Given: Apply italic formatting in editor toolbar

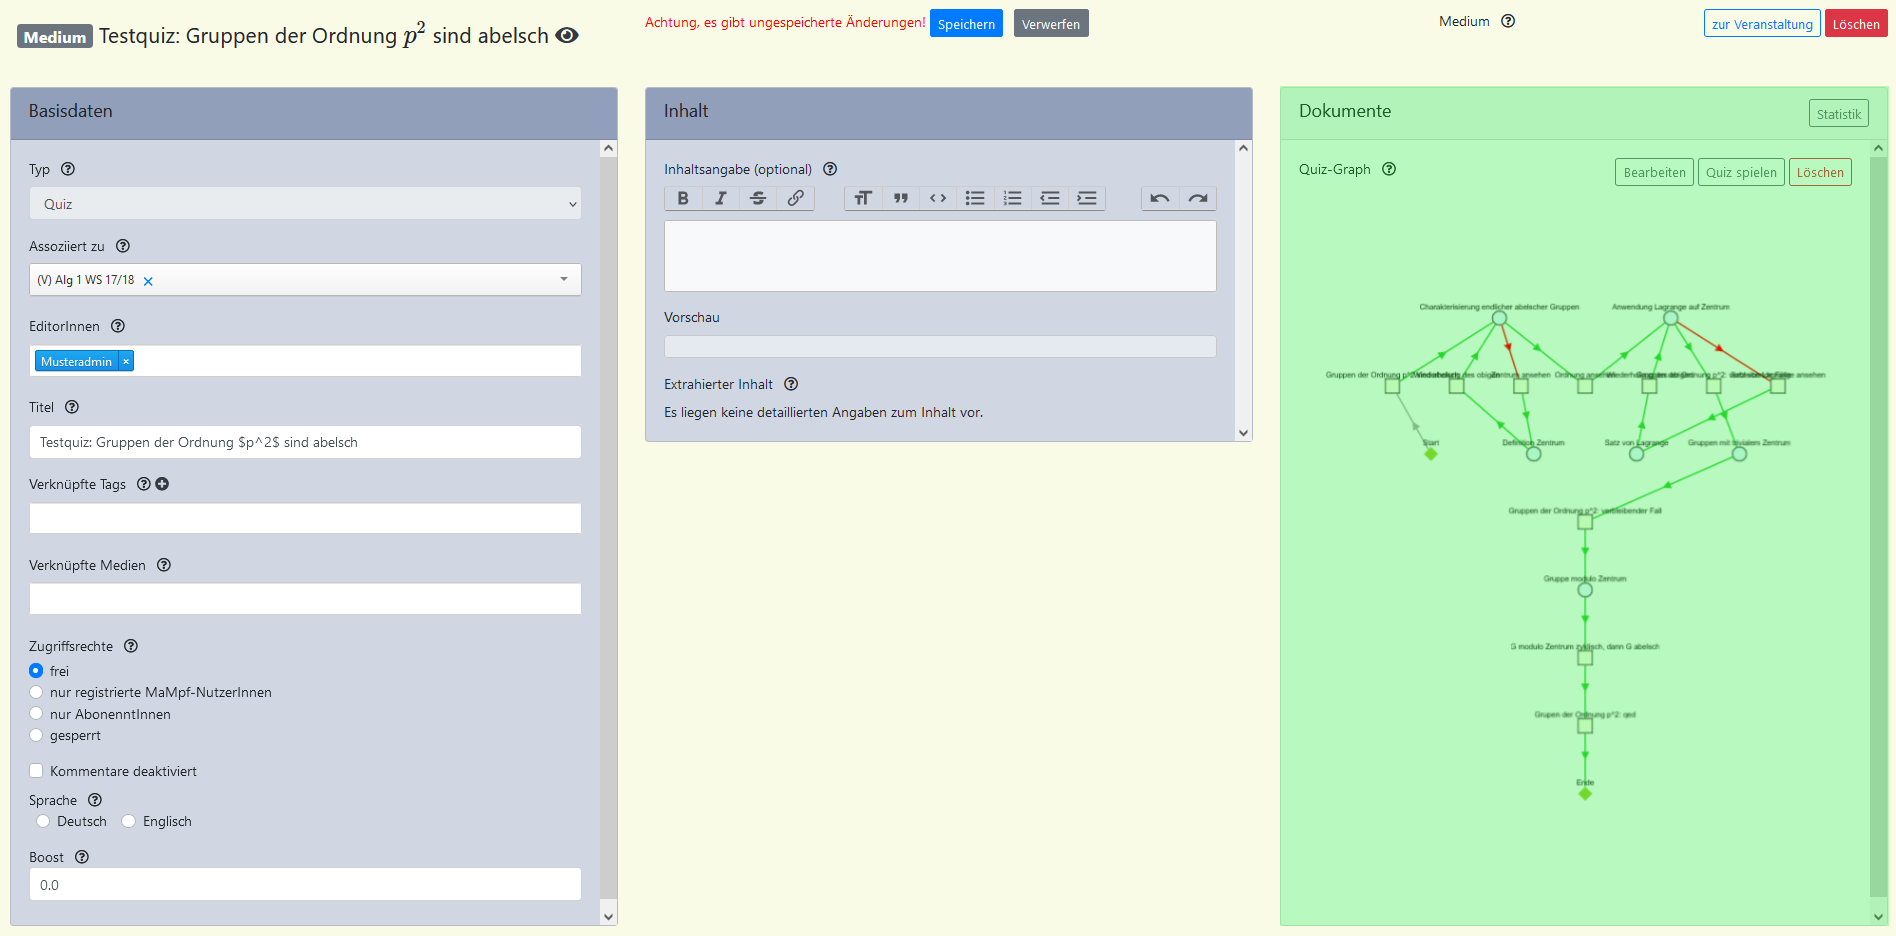Looking at the screenshot, I should pyautogui.click(x=720, y=198).
